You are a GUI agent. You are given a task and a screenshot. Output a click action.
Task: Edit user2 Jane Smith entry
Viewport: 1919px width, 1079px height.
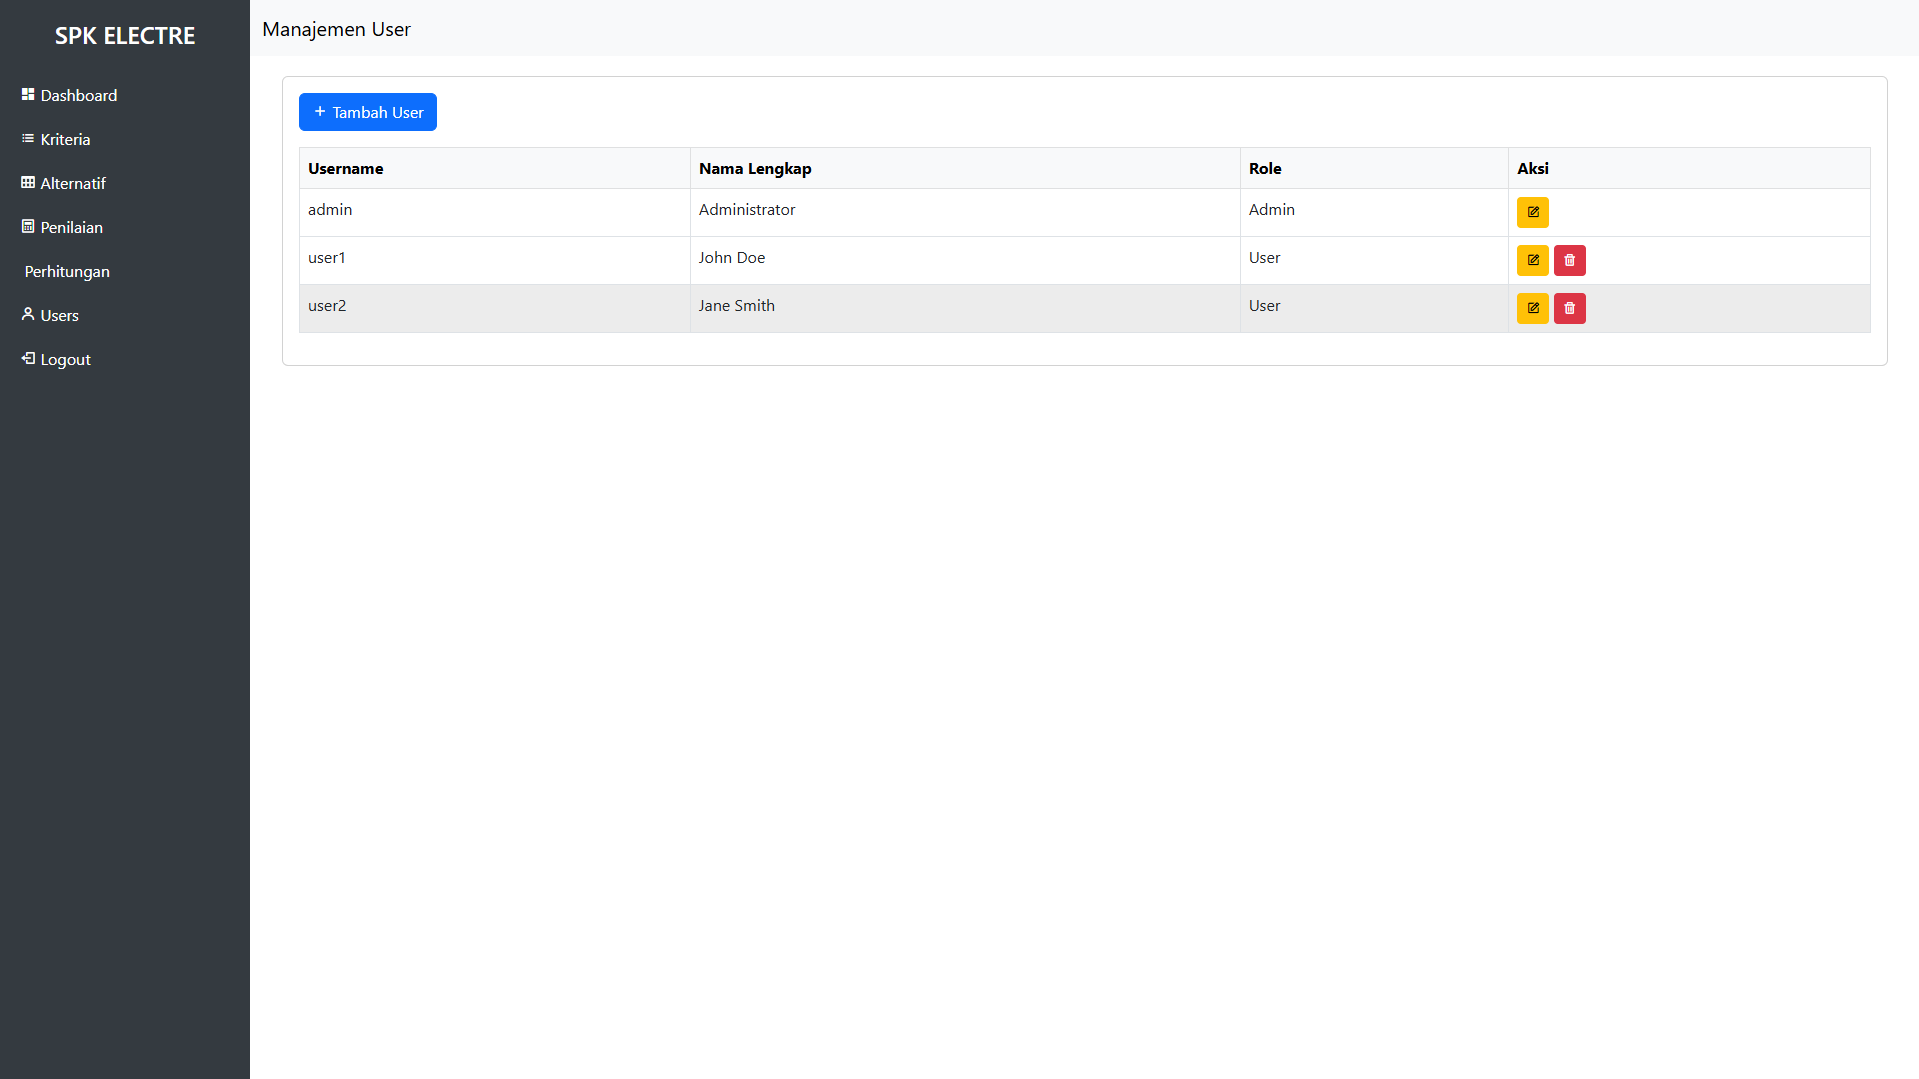1532,308
